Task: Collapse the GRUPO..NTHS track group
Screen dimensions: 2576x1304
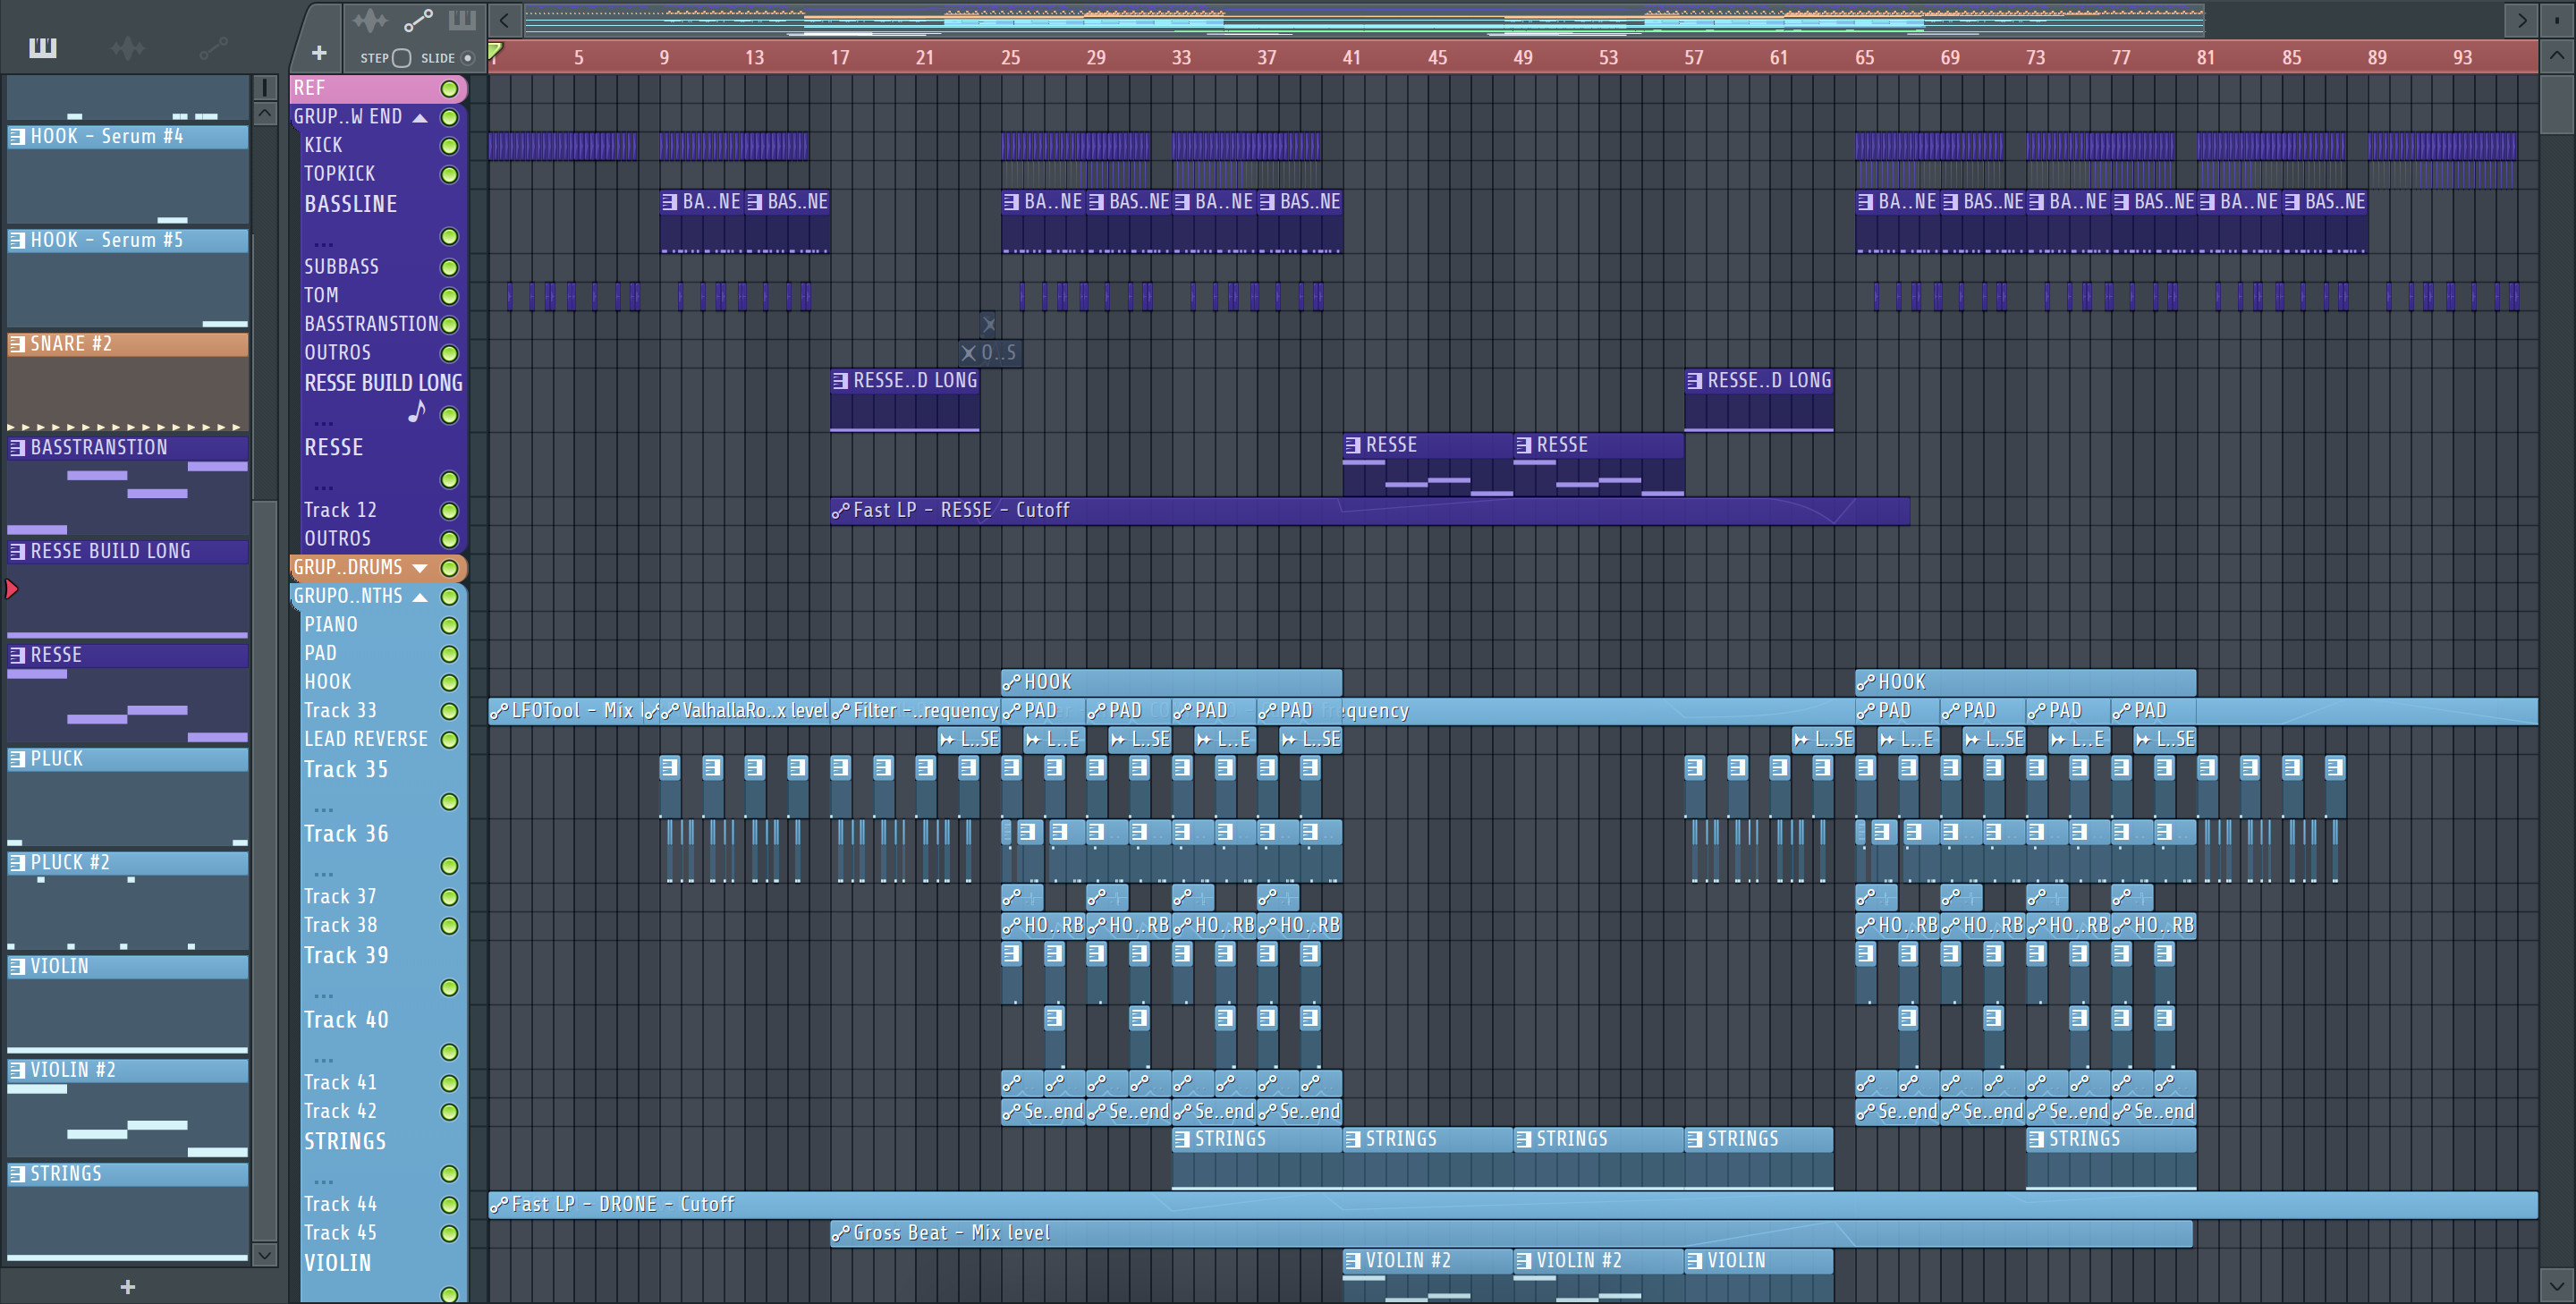Action: tap(421, 597)
